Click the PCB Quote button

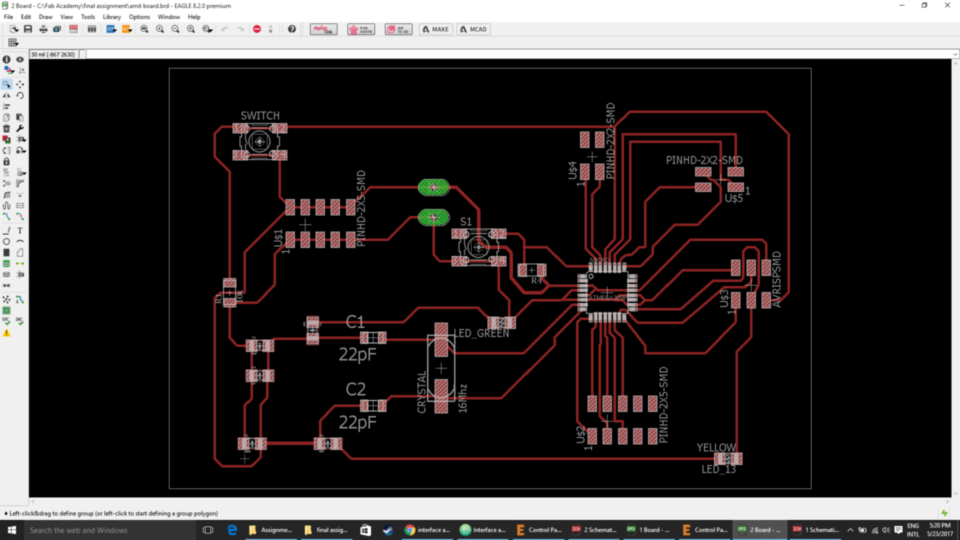point(361,29)
